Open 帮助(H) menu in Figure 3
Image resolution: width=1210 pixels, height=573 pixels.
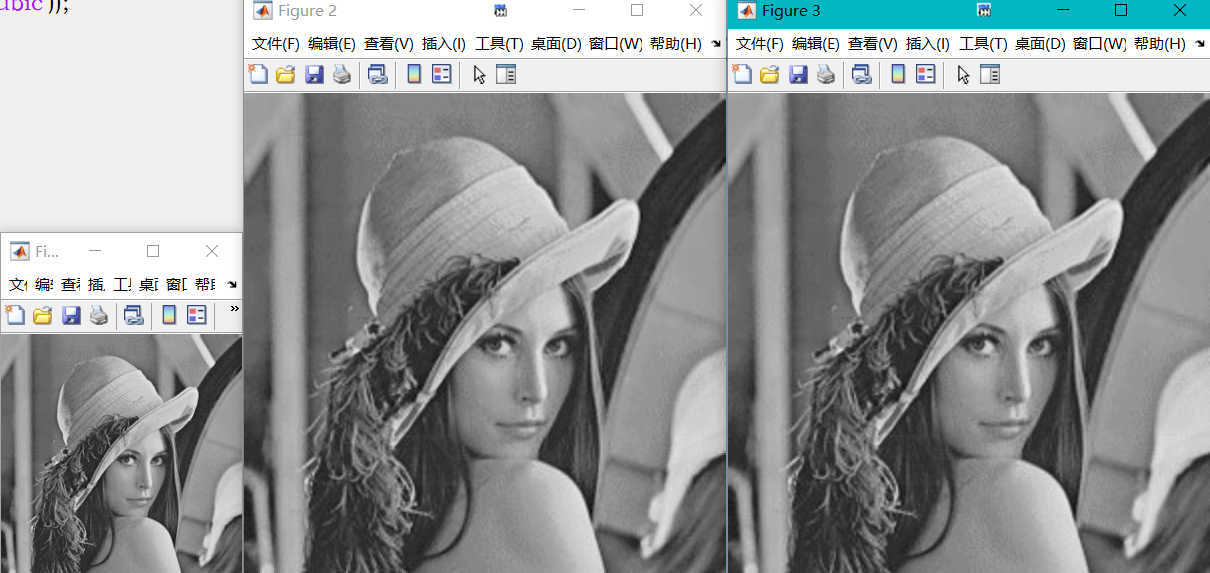coord(1159,44)
